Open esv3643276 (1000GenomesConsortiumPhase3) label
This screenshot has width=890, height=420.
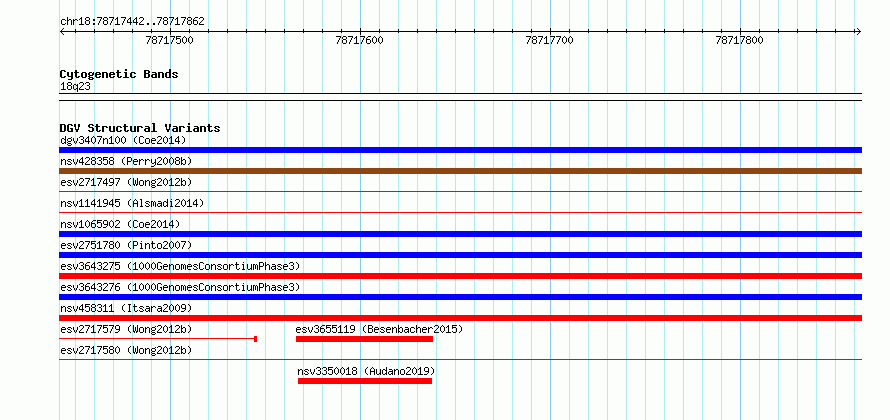tap(180, 287)
